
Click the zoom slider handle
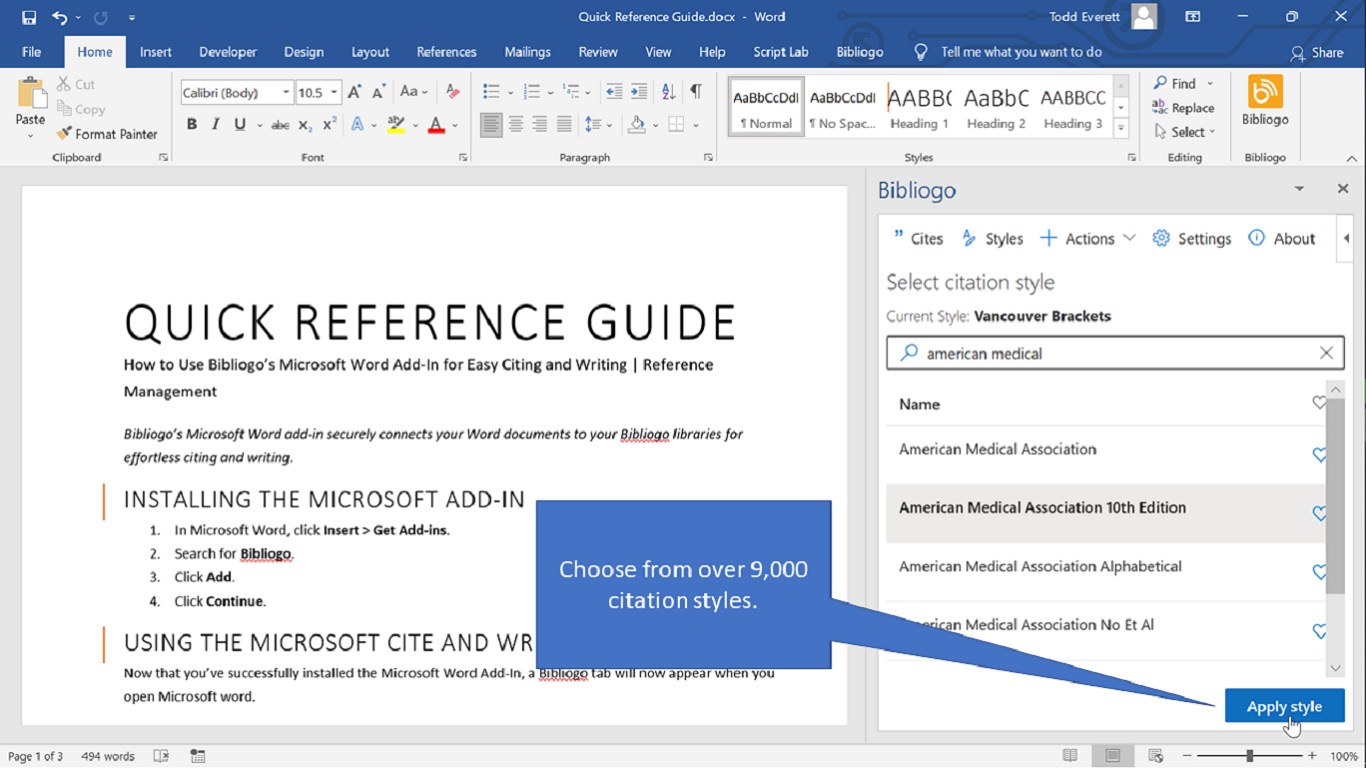click(x=1250, y=756)
